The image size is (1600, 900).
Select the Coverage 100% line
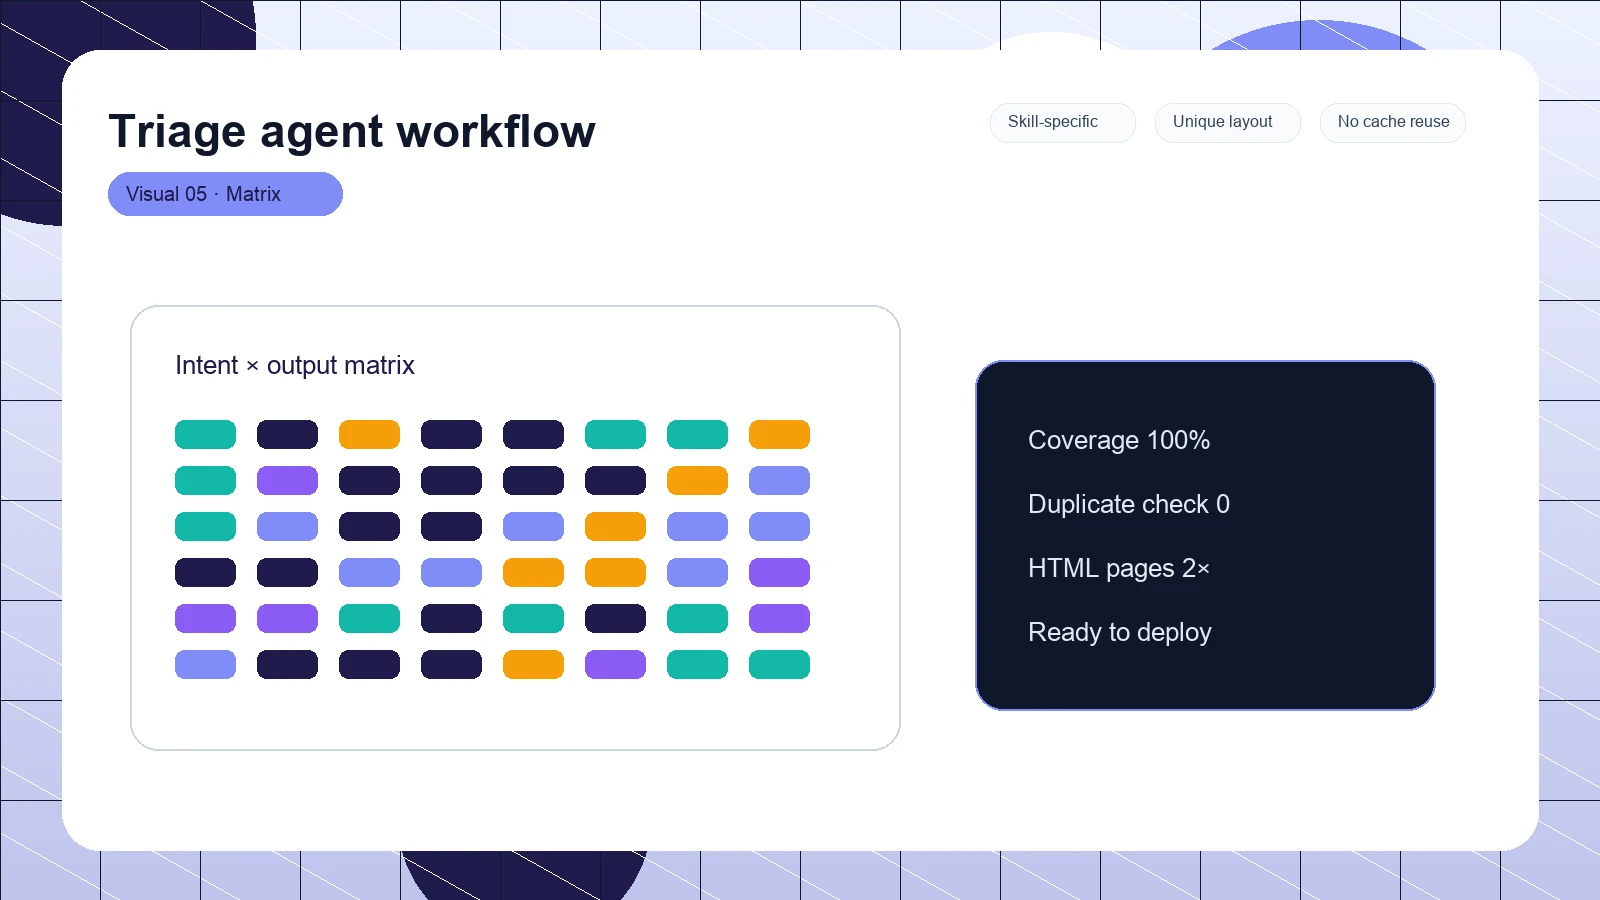[x=1119, y=440]
